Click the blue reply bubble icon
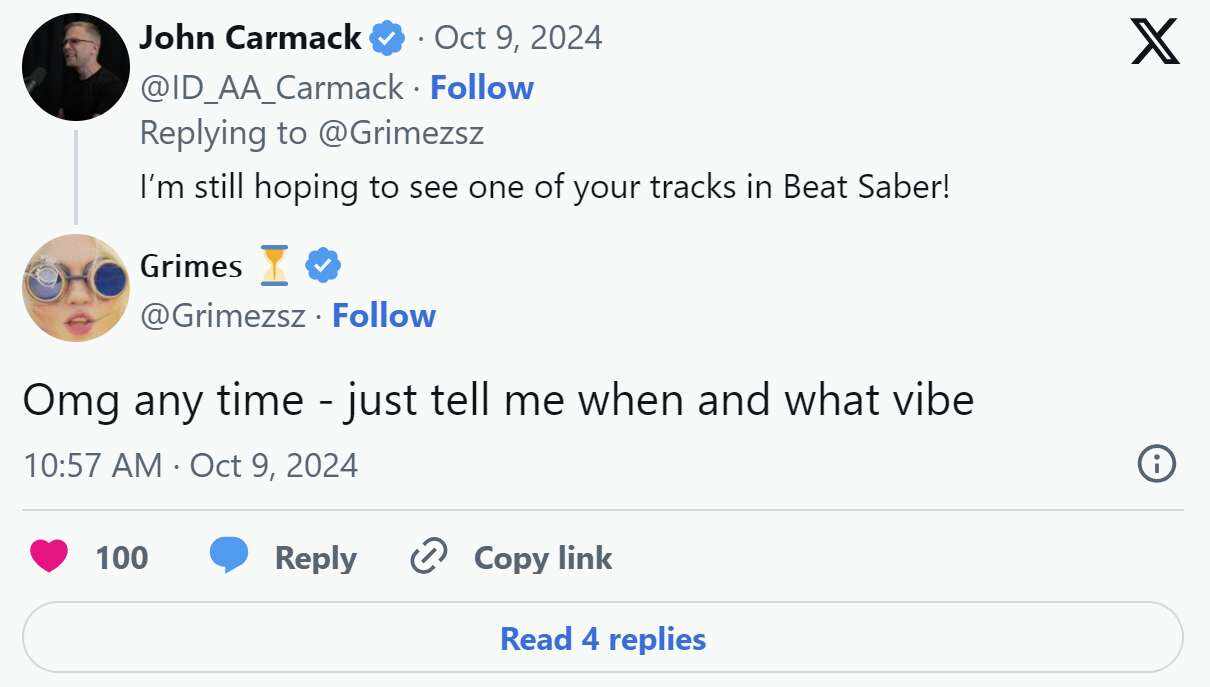 point(228,556)
